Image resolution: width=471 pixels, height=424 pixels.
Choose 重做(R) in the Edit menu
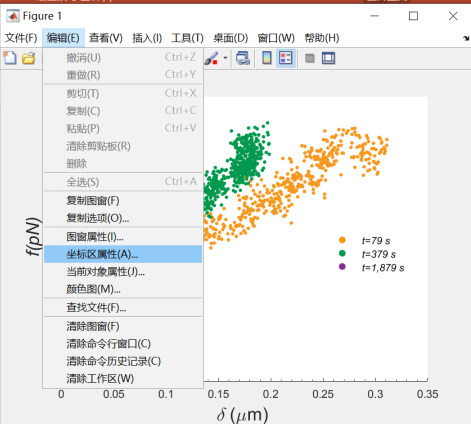[123, 75]
